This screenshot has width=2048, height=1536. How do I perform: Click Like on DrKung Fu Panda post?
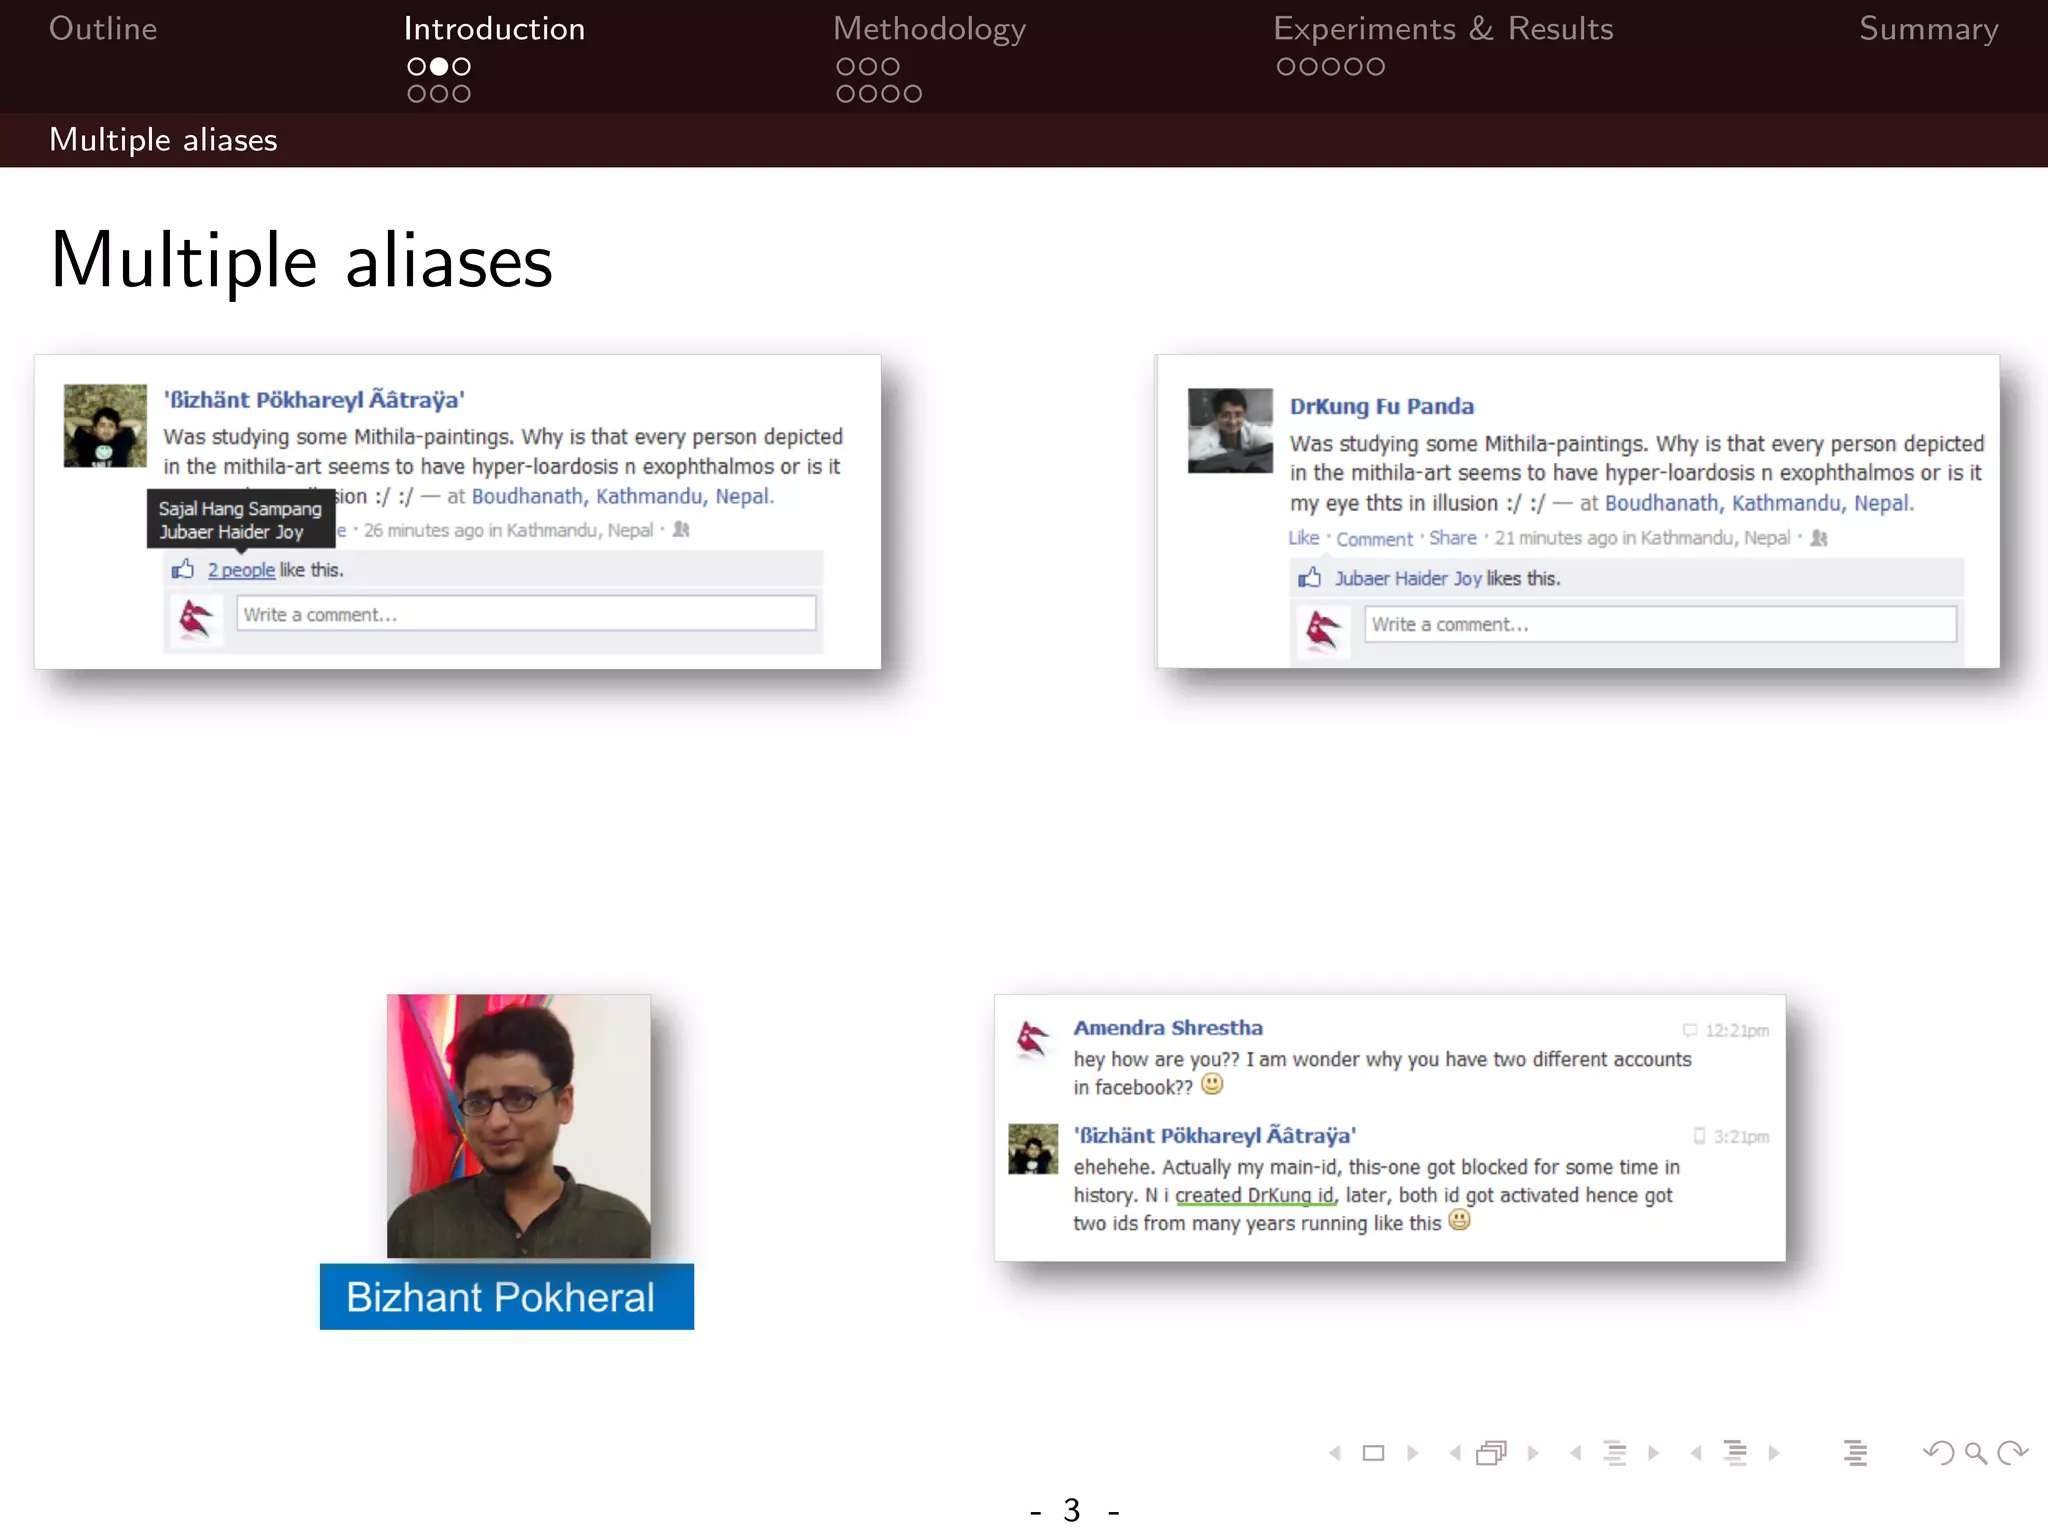coord(1304,538)
